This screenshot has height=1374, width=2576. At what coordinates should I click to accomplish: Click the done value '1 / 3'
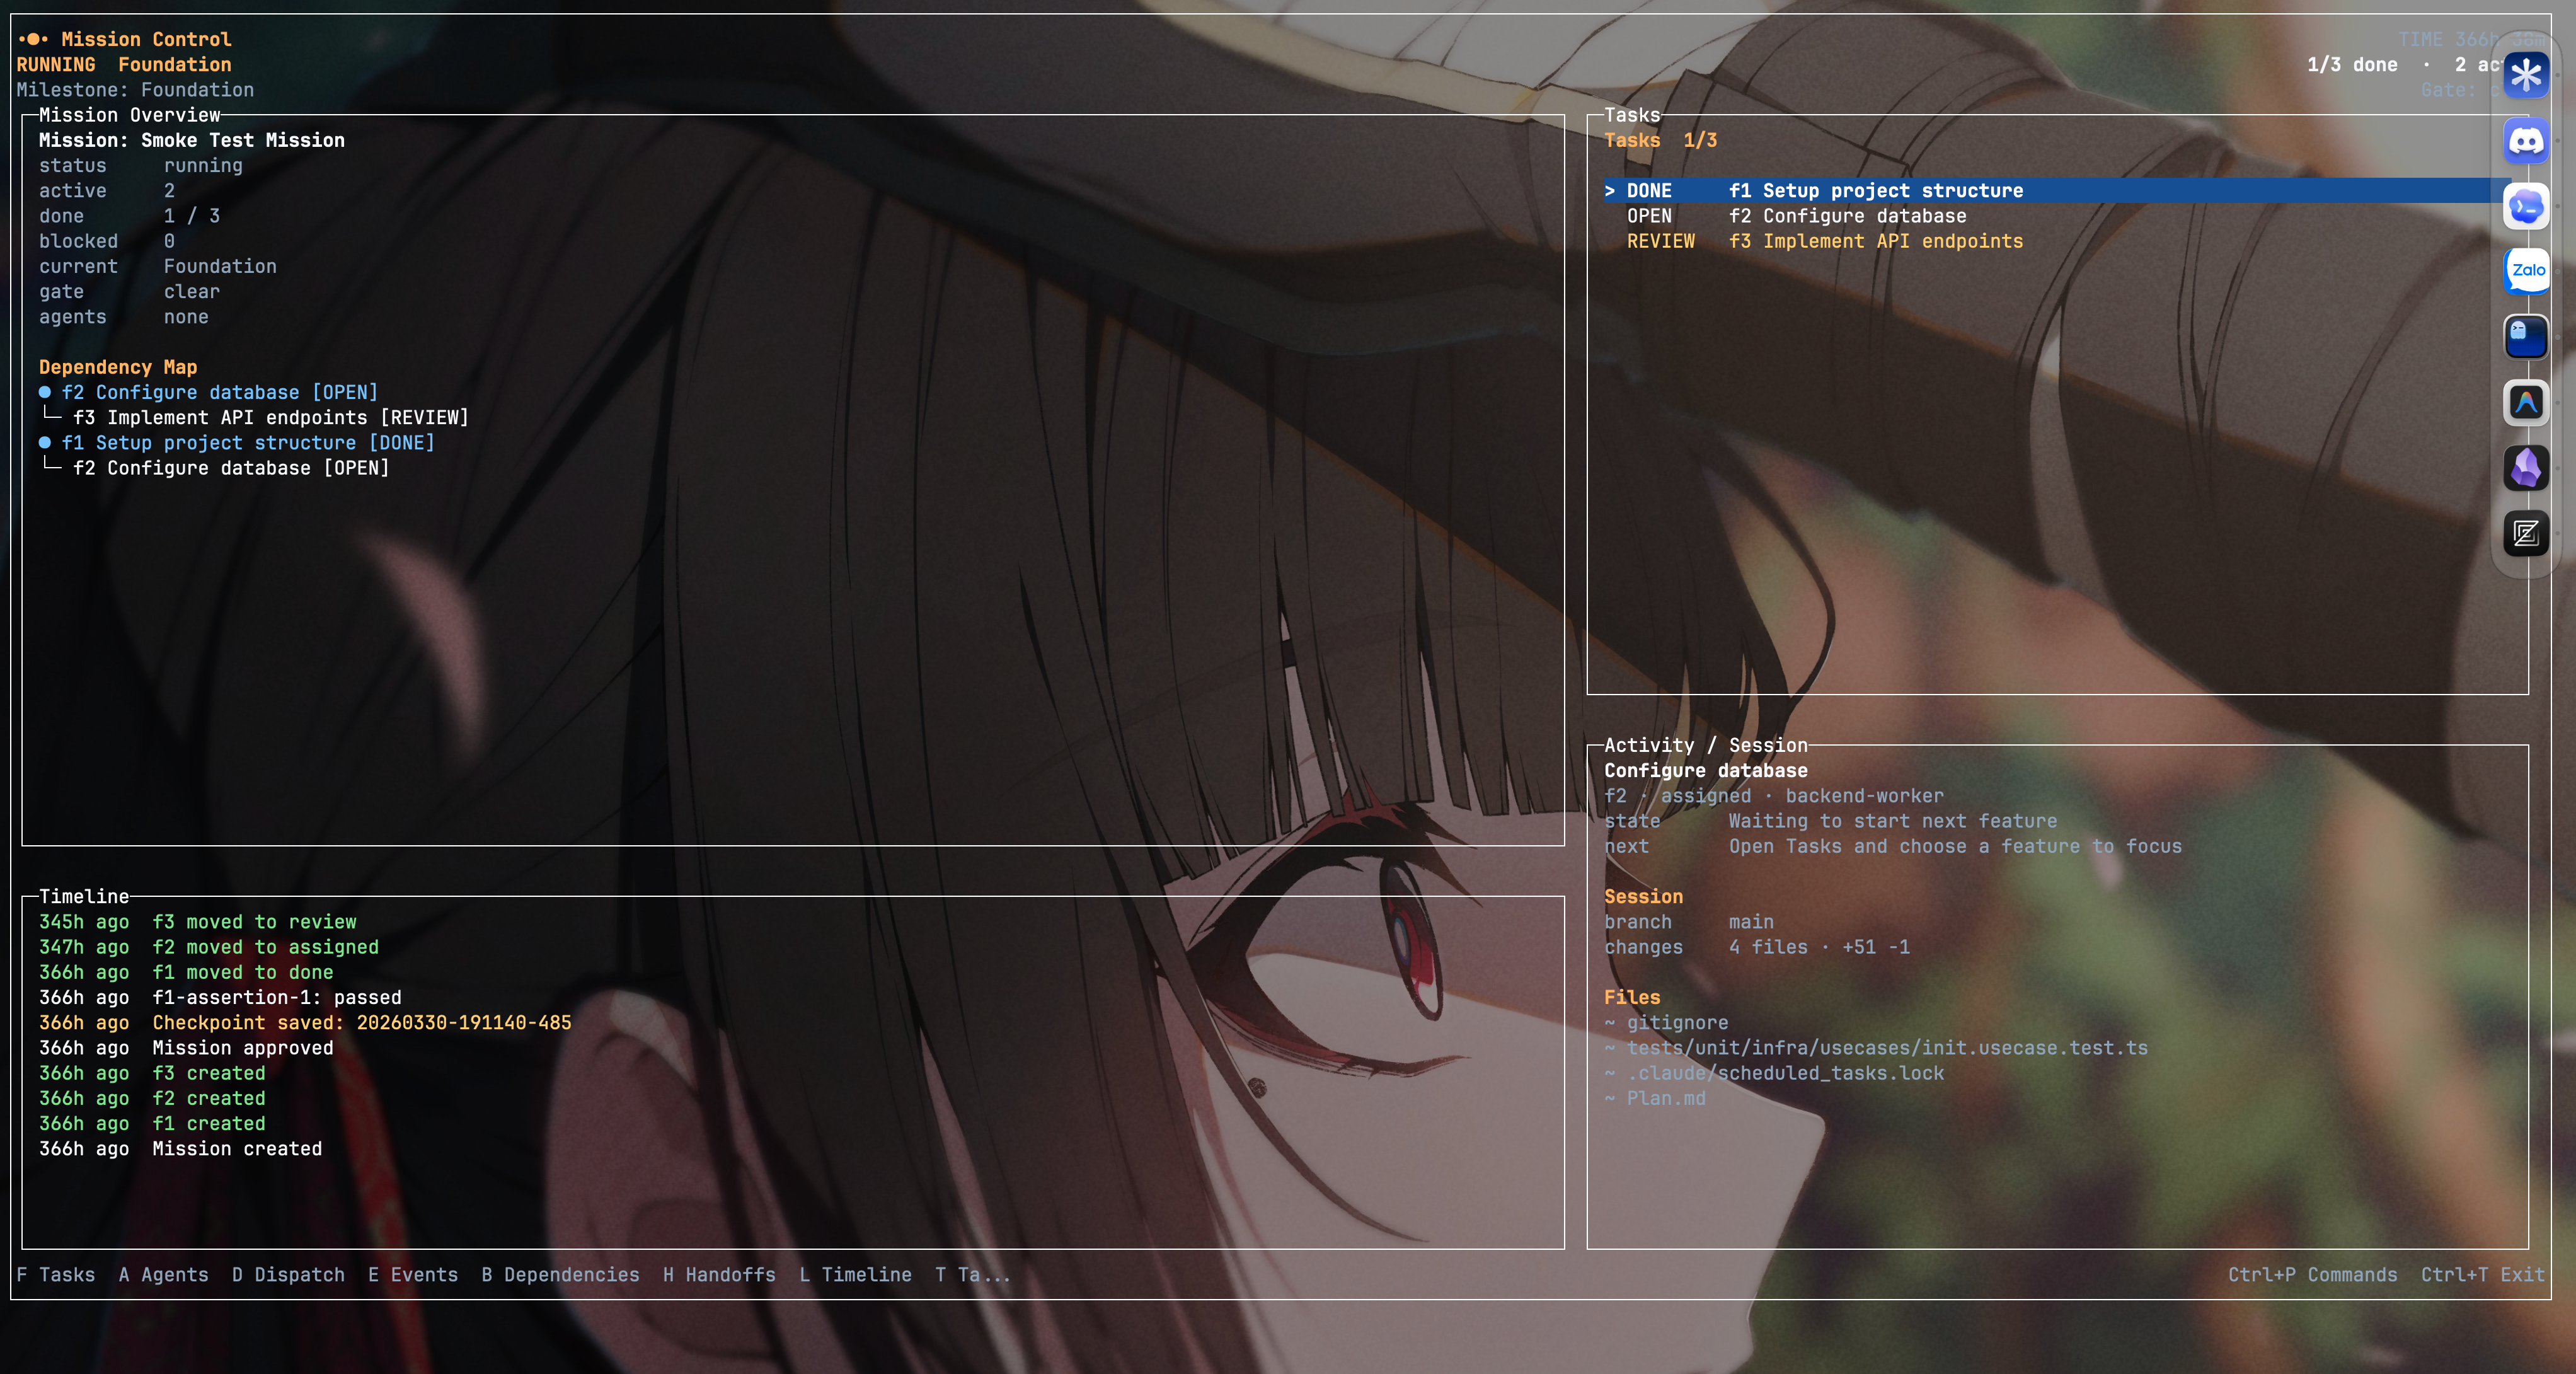click(x=192, y=215)
